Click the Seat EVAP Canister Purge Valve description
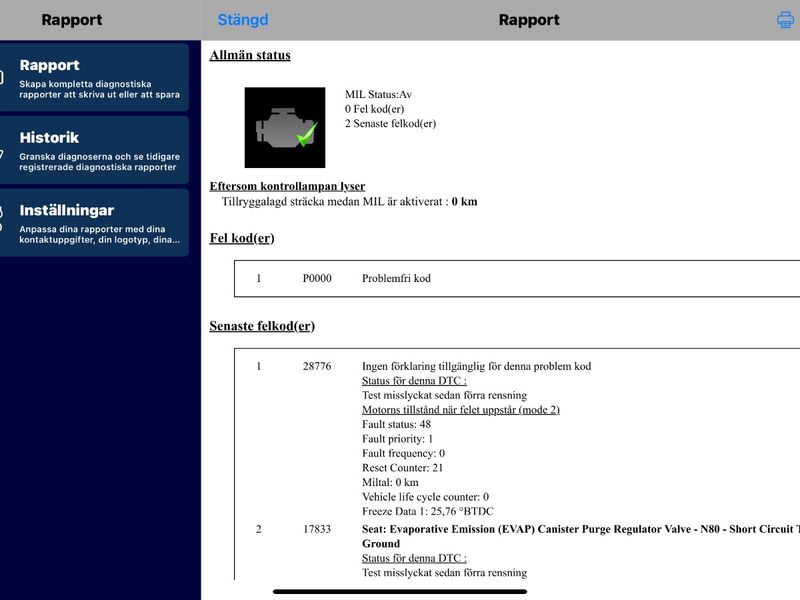The height and width of the screenshot is (600, 800). tap(581, 536)
